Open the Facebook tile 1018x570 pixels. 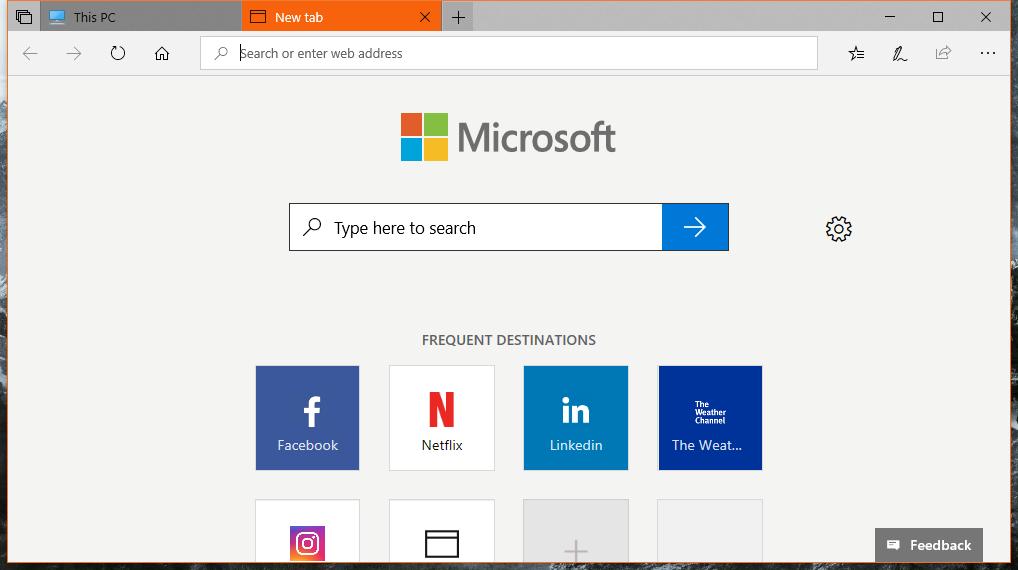coord(307,417)
